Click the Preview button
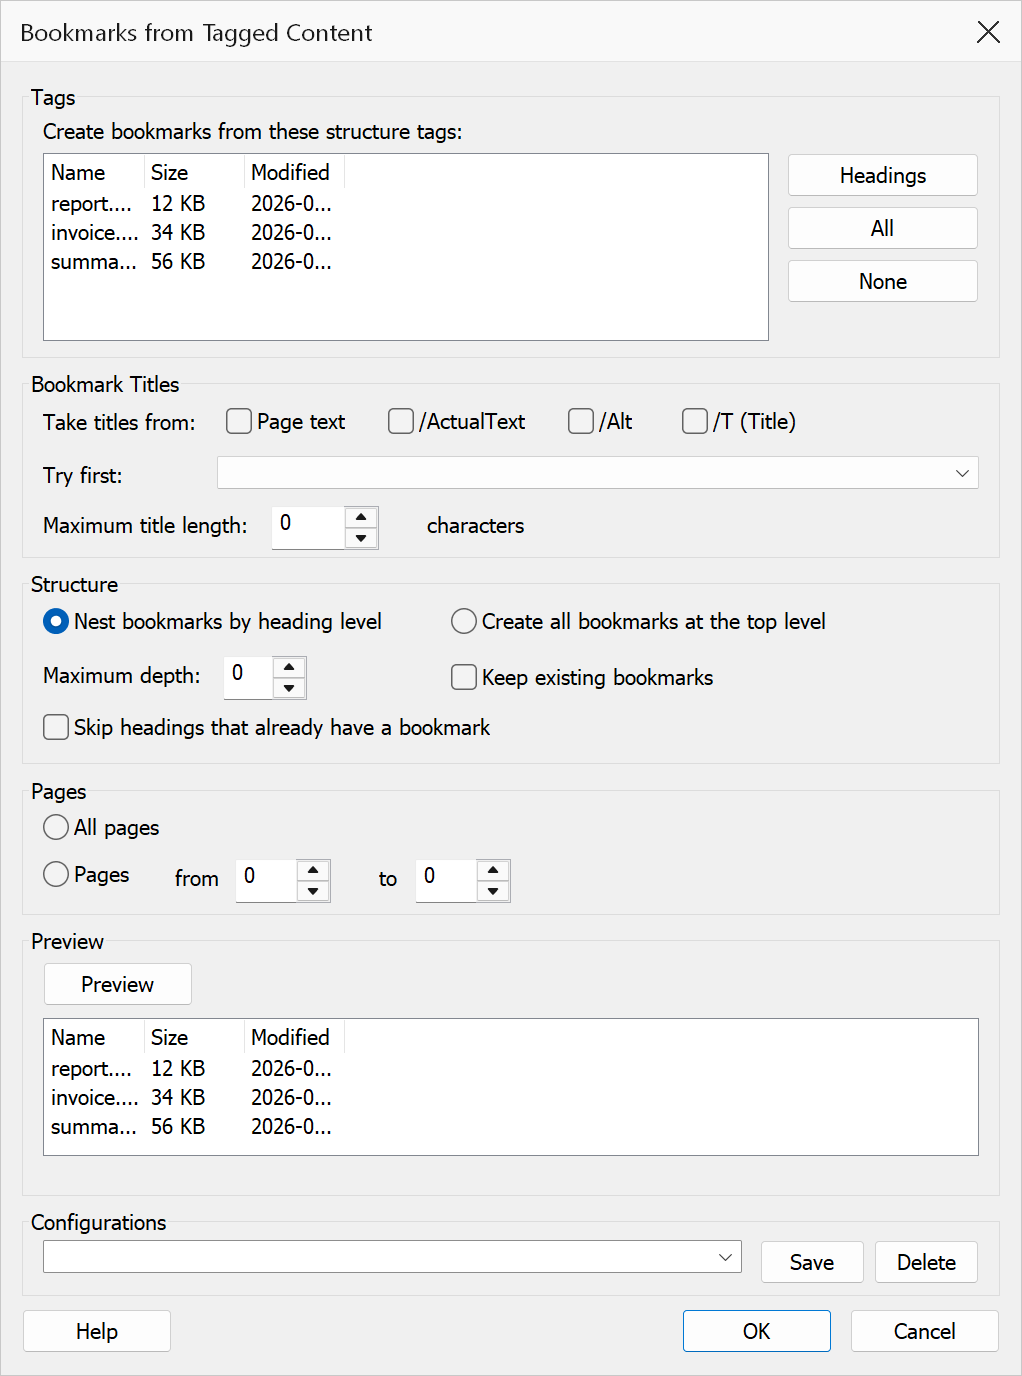 (118, 984)
